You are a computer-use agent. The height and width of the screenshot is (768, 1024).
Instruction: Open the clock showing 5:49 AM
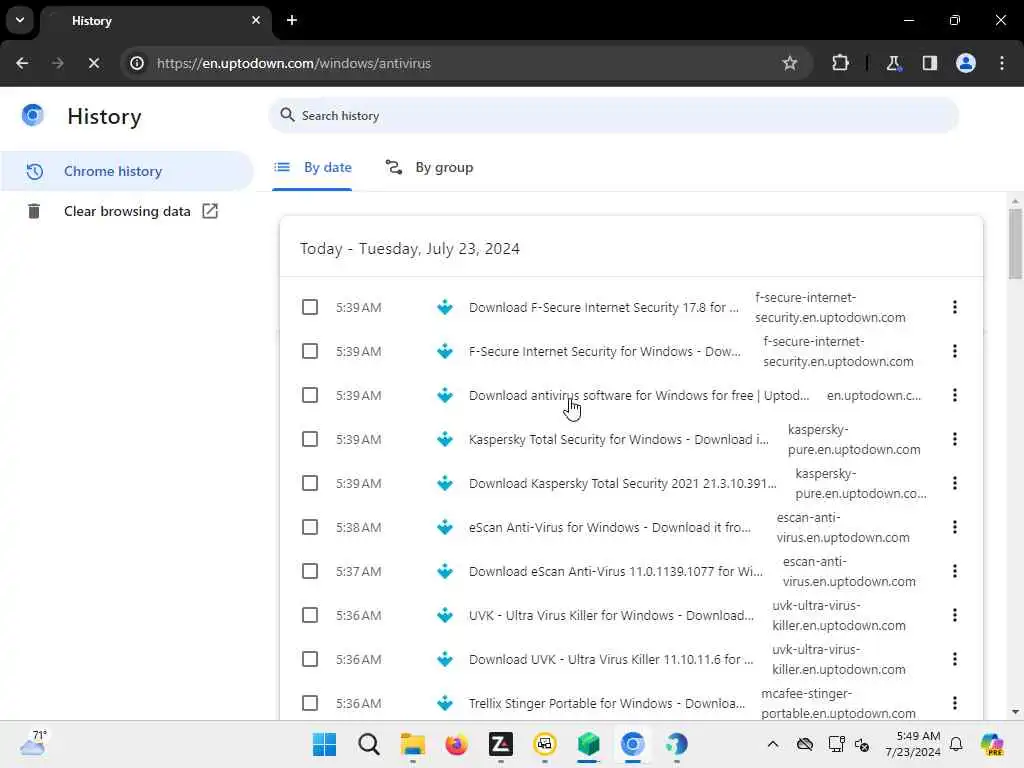coord(913,744)
